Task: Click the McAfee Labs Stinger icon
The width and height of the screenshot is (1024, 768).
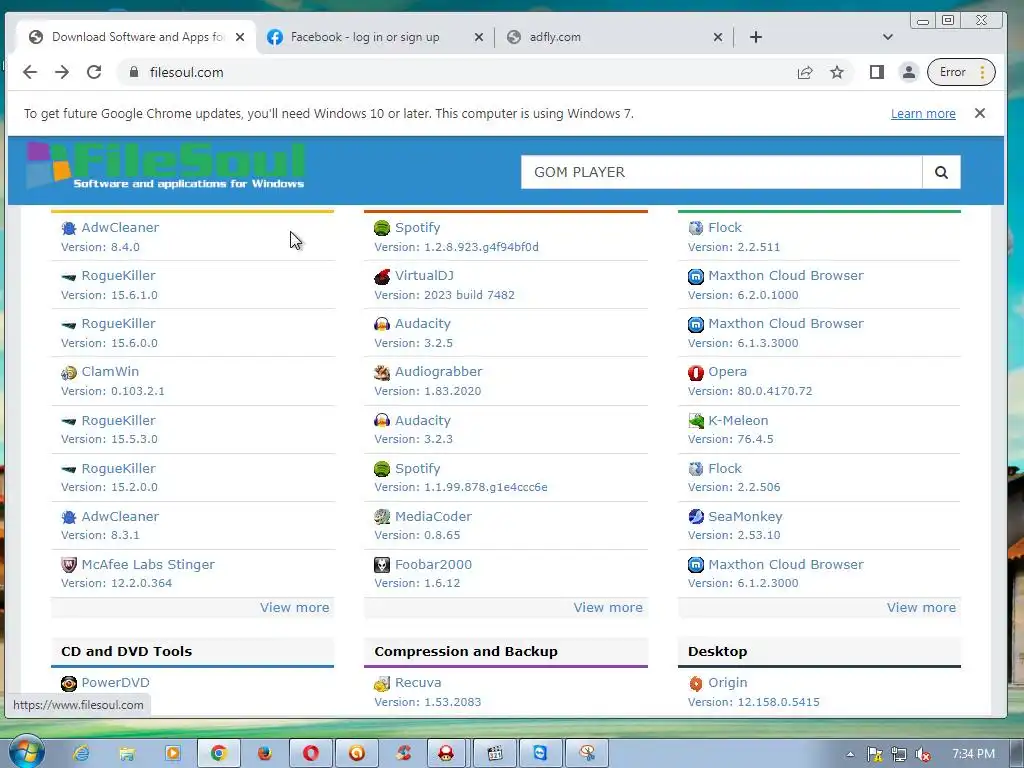Action: [69, 565]
